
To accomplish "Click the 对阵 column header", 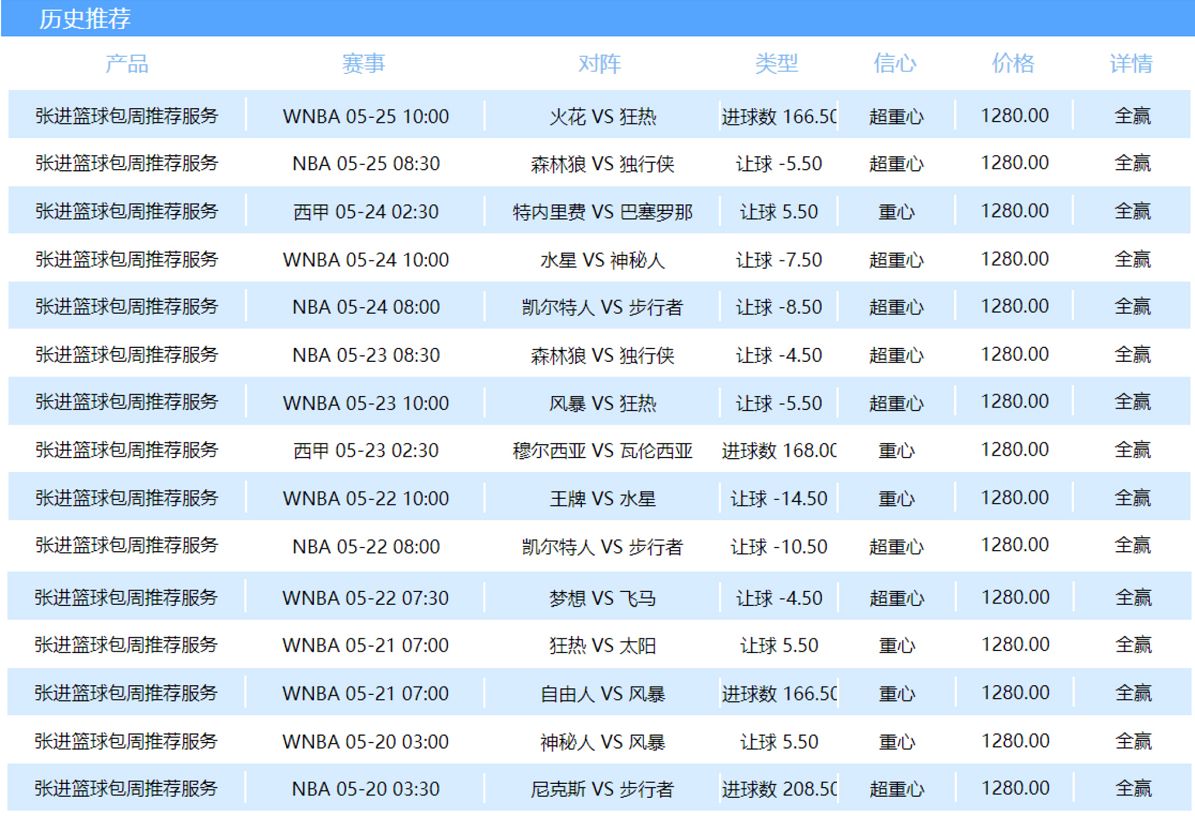I will (600, 63).
